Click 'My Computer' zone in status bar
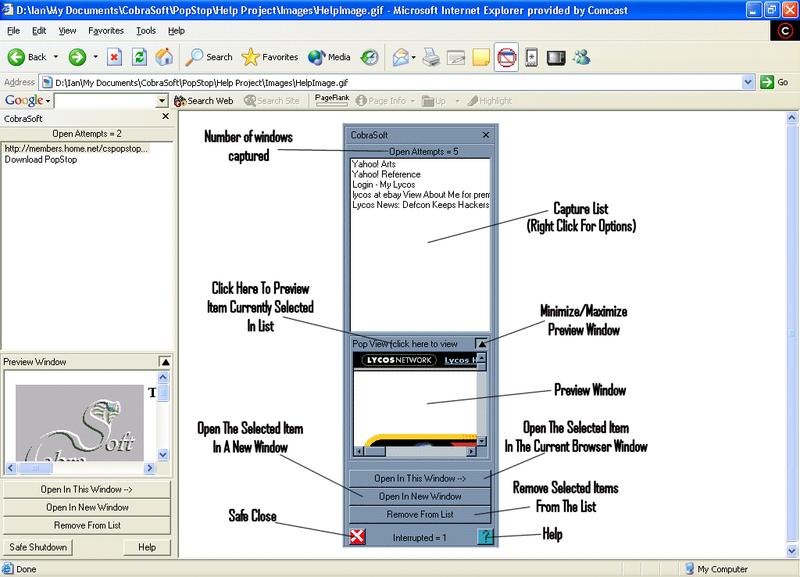This screenshot has width=800, height=577. [716, 569]
